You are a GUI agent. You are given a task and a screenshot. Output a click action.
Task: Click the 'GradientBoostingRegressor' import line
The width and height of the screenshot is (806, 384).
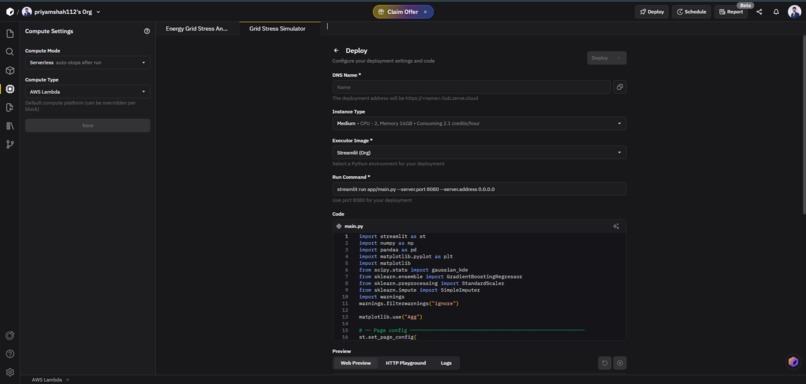tap(441, 277)
